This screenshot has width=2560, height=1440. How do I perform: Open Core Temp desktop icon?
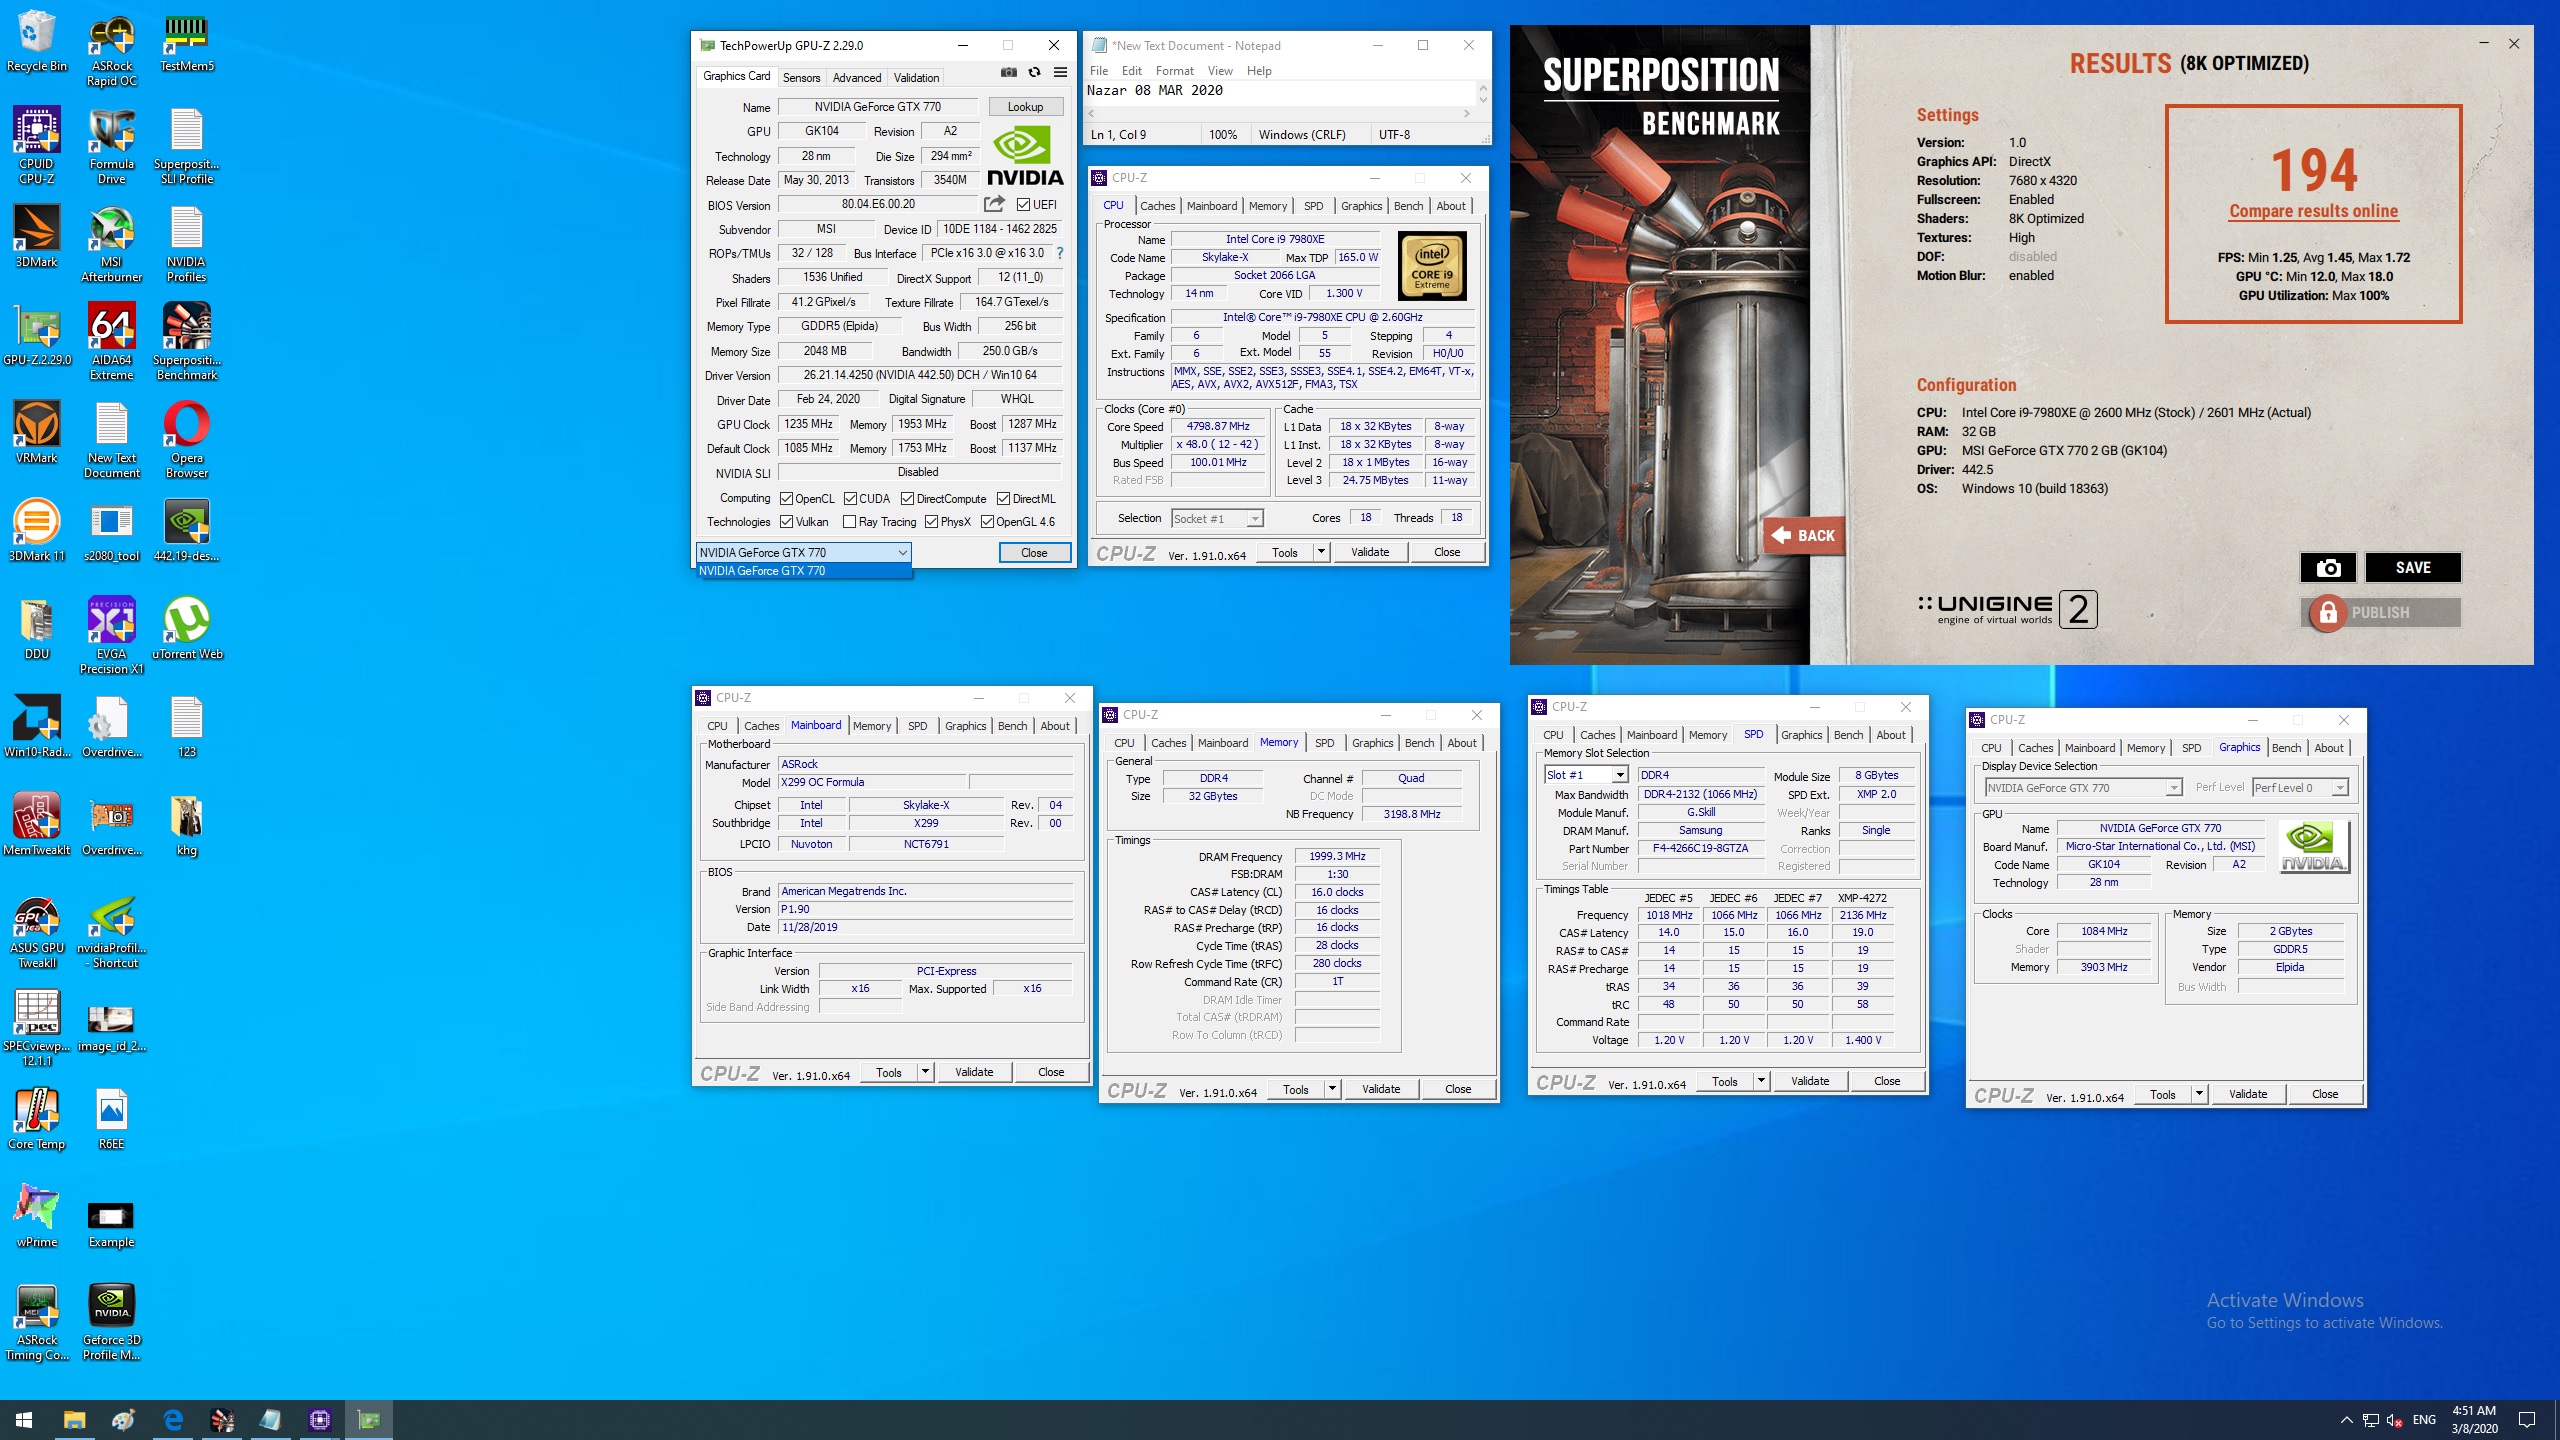pyautogui.click(x=37, y=1118)
